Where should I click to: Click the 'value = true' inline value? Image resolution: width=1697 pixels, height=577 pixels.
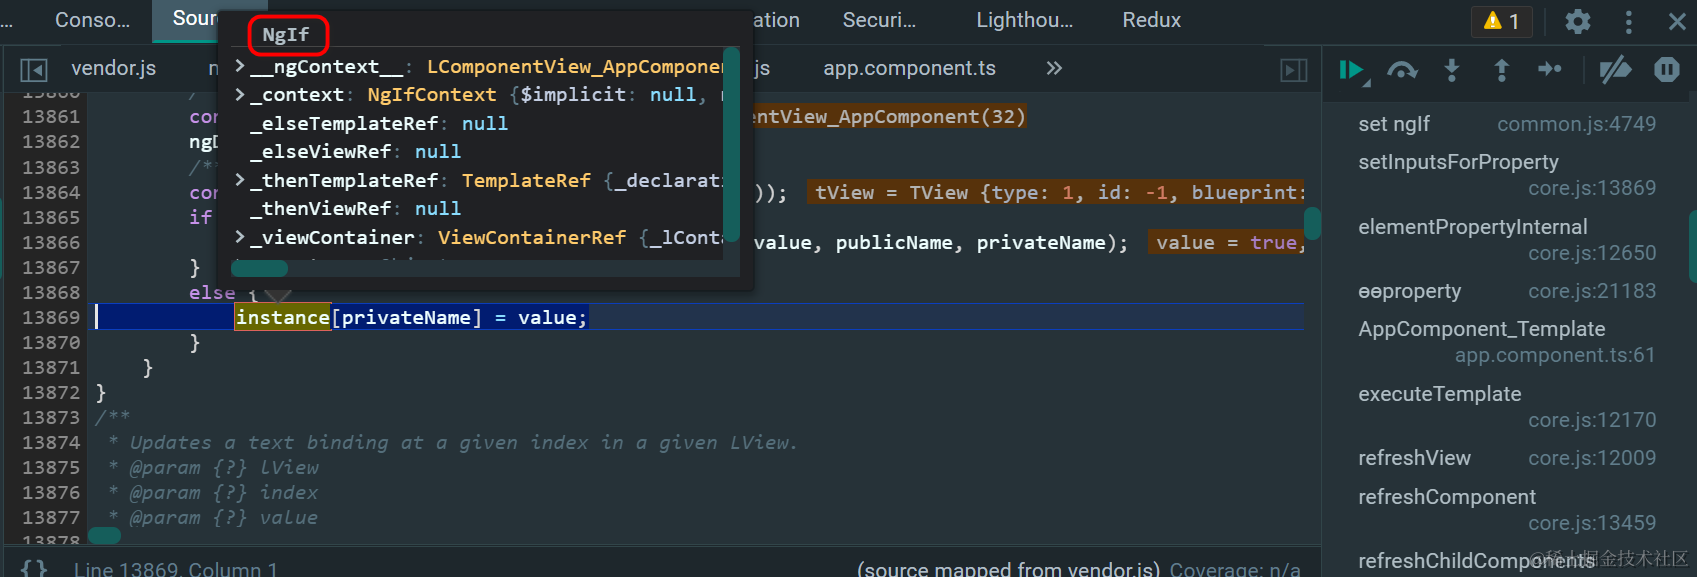click(x=1226, y=242)
